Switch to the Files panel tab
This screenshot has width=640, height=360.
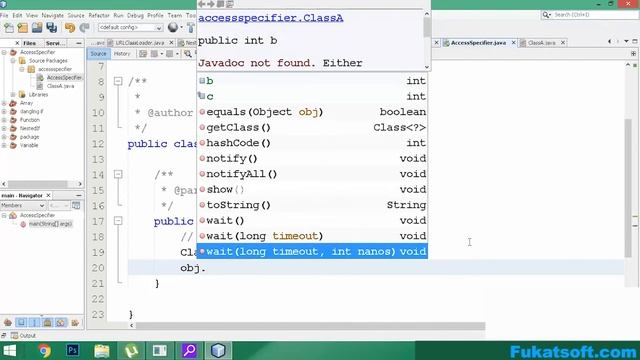tap(29, 43)
